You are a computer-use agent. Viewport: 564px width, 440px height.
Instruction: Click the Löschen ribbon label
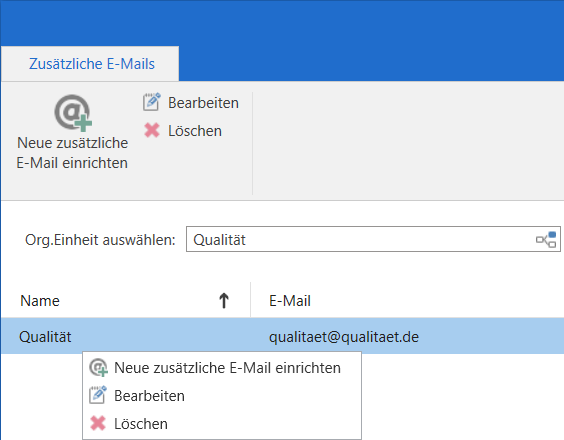tap(195, 131)
